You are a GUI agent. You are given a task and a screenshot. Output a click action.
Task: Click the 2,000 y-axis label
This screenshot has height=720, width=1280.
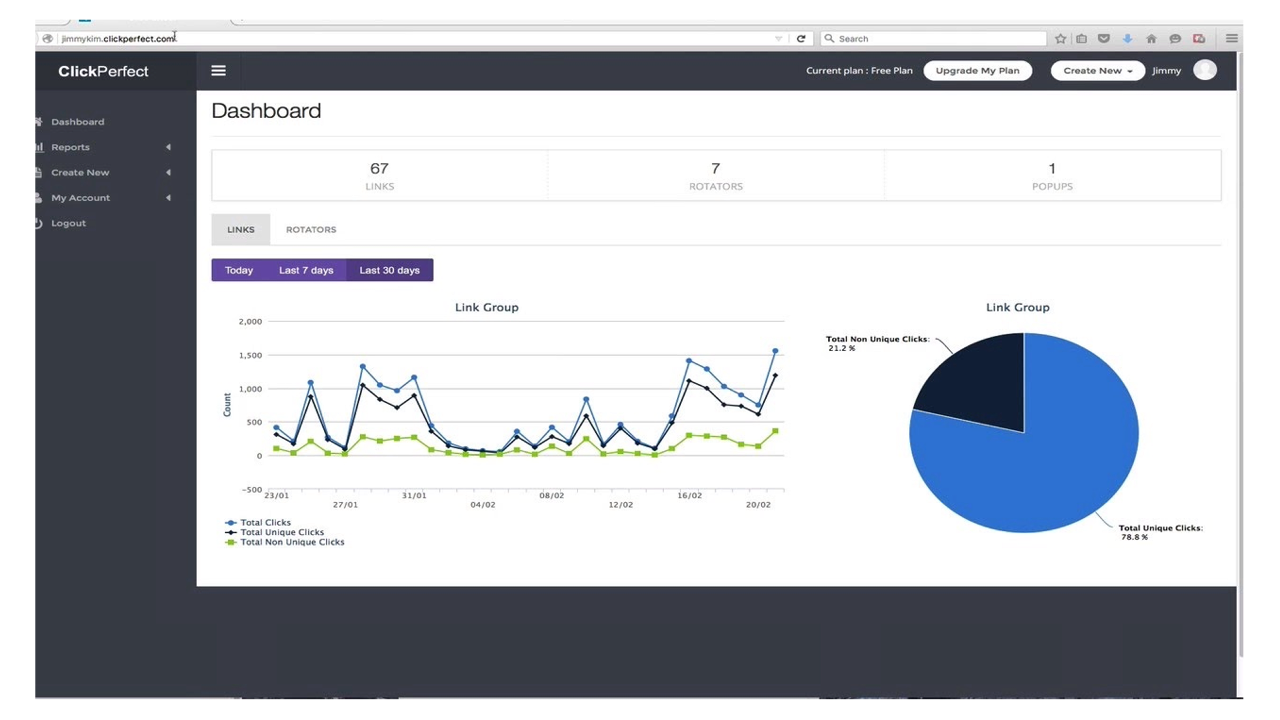click(250, 321)
